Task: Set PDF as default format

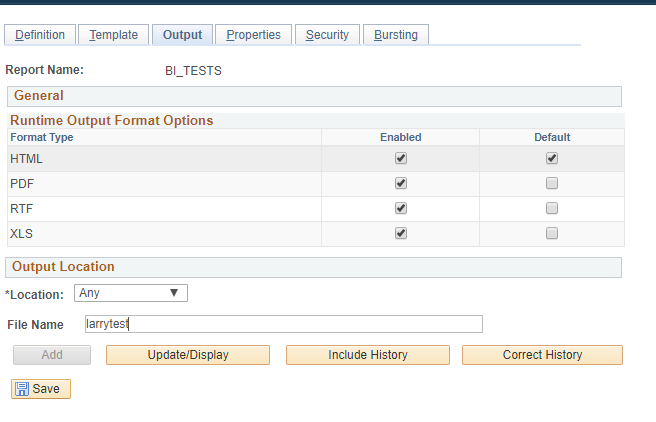Action: (552, 183)
